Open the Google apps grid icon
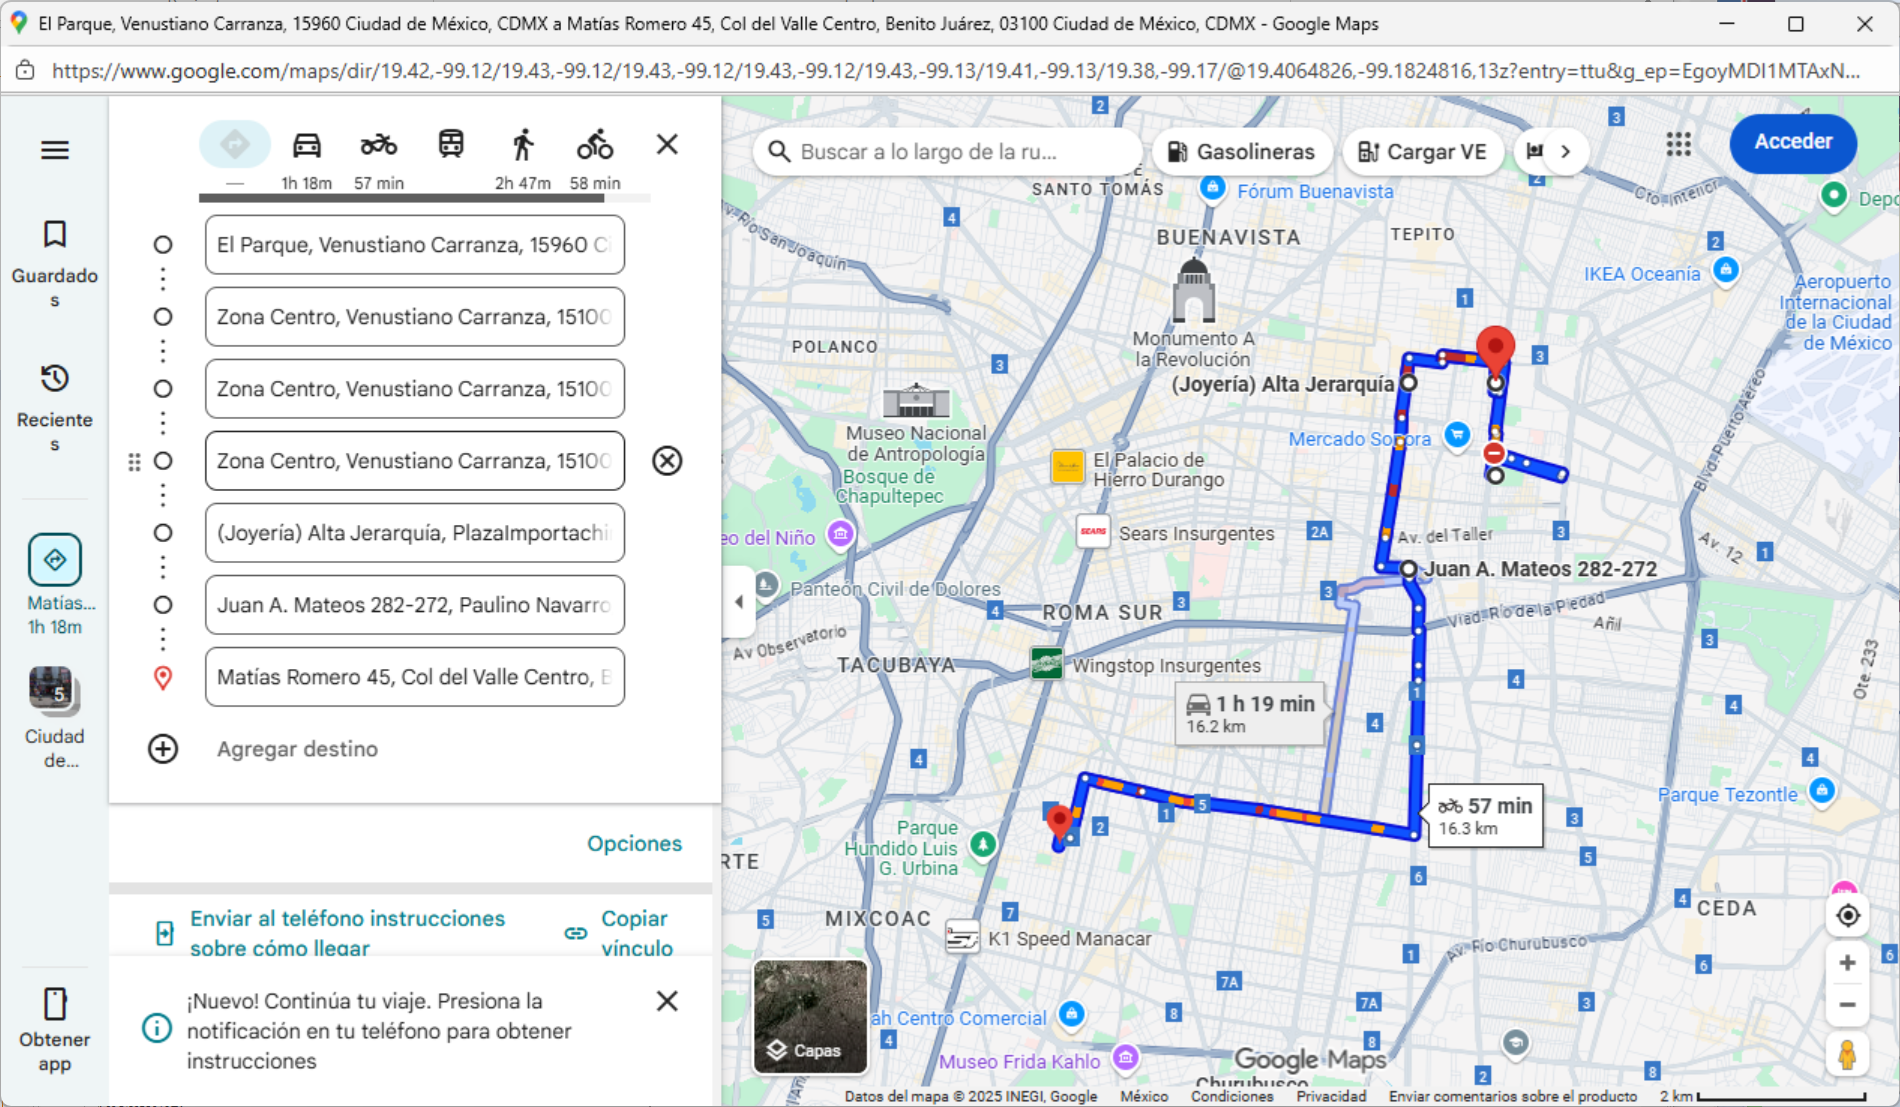 pos(1678,146)
